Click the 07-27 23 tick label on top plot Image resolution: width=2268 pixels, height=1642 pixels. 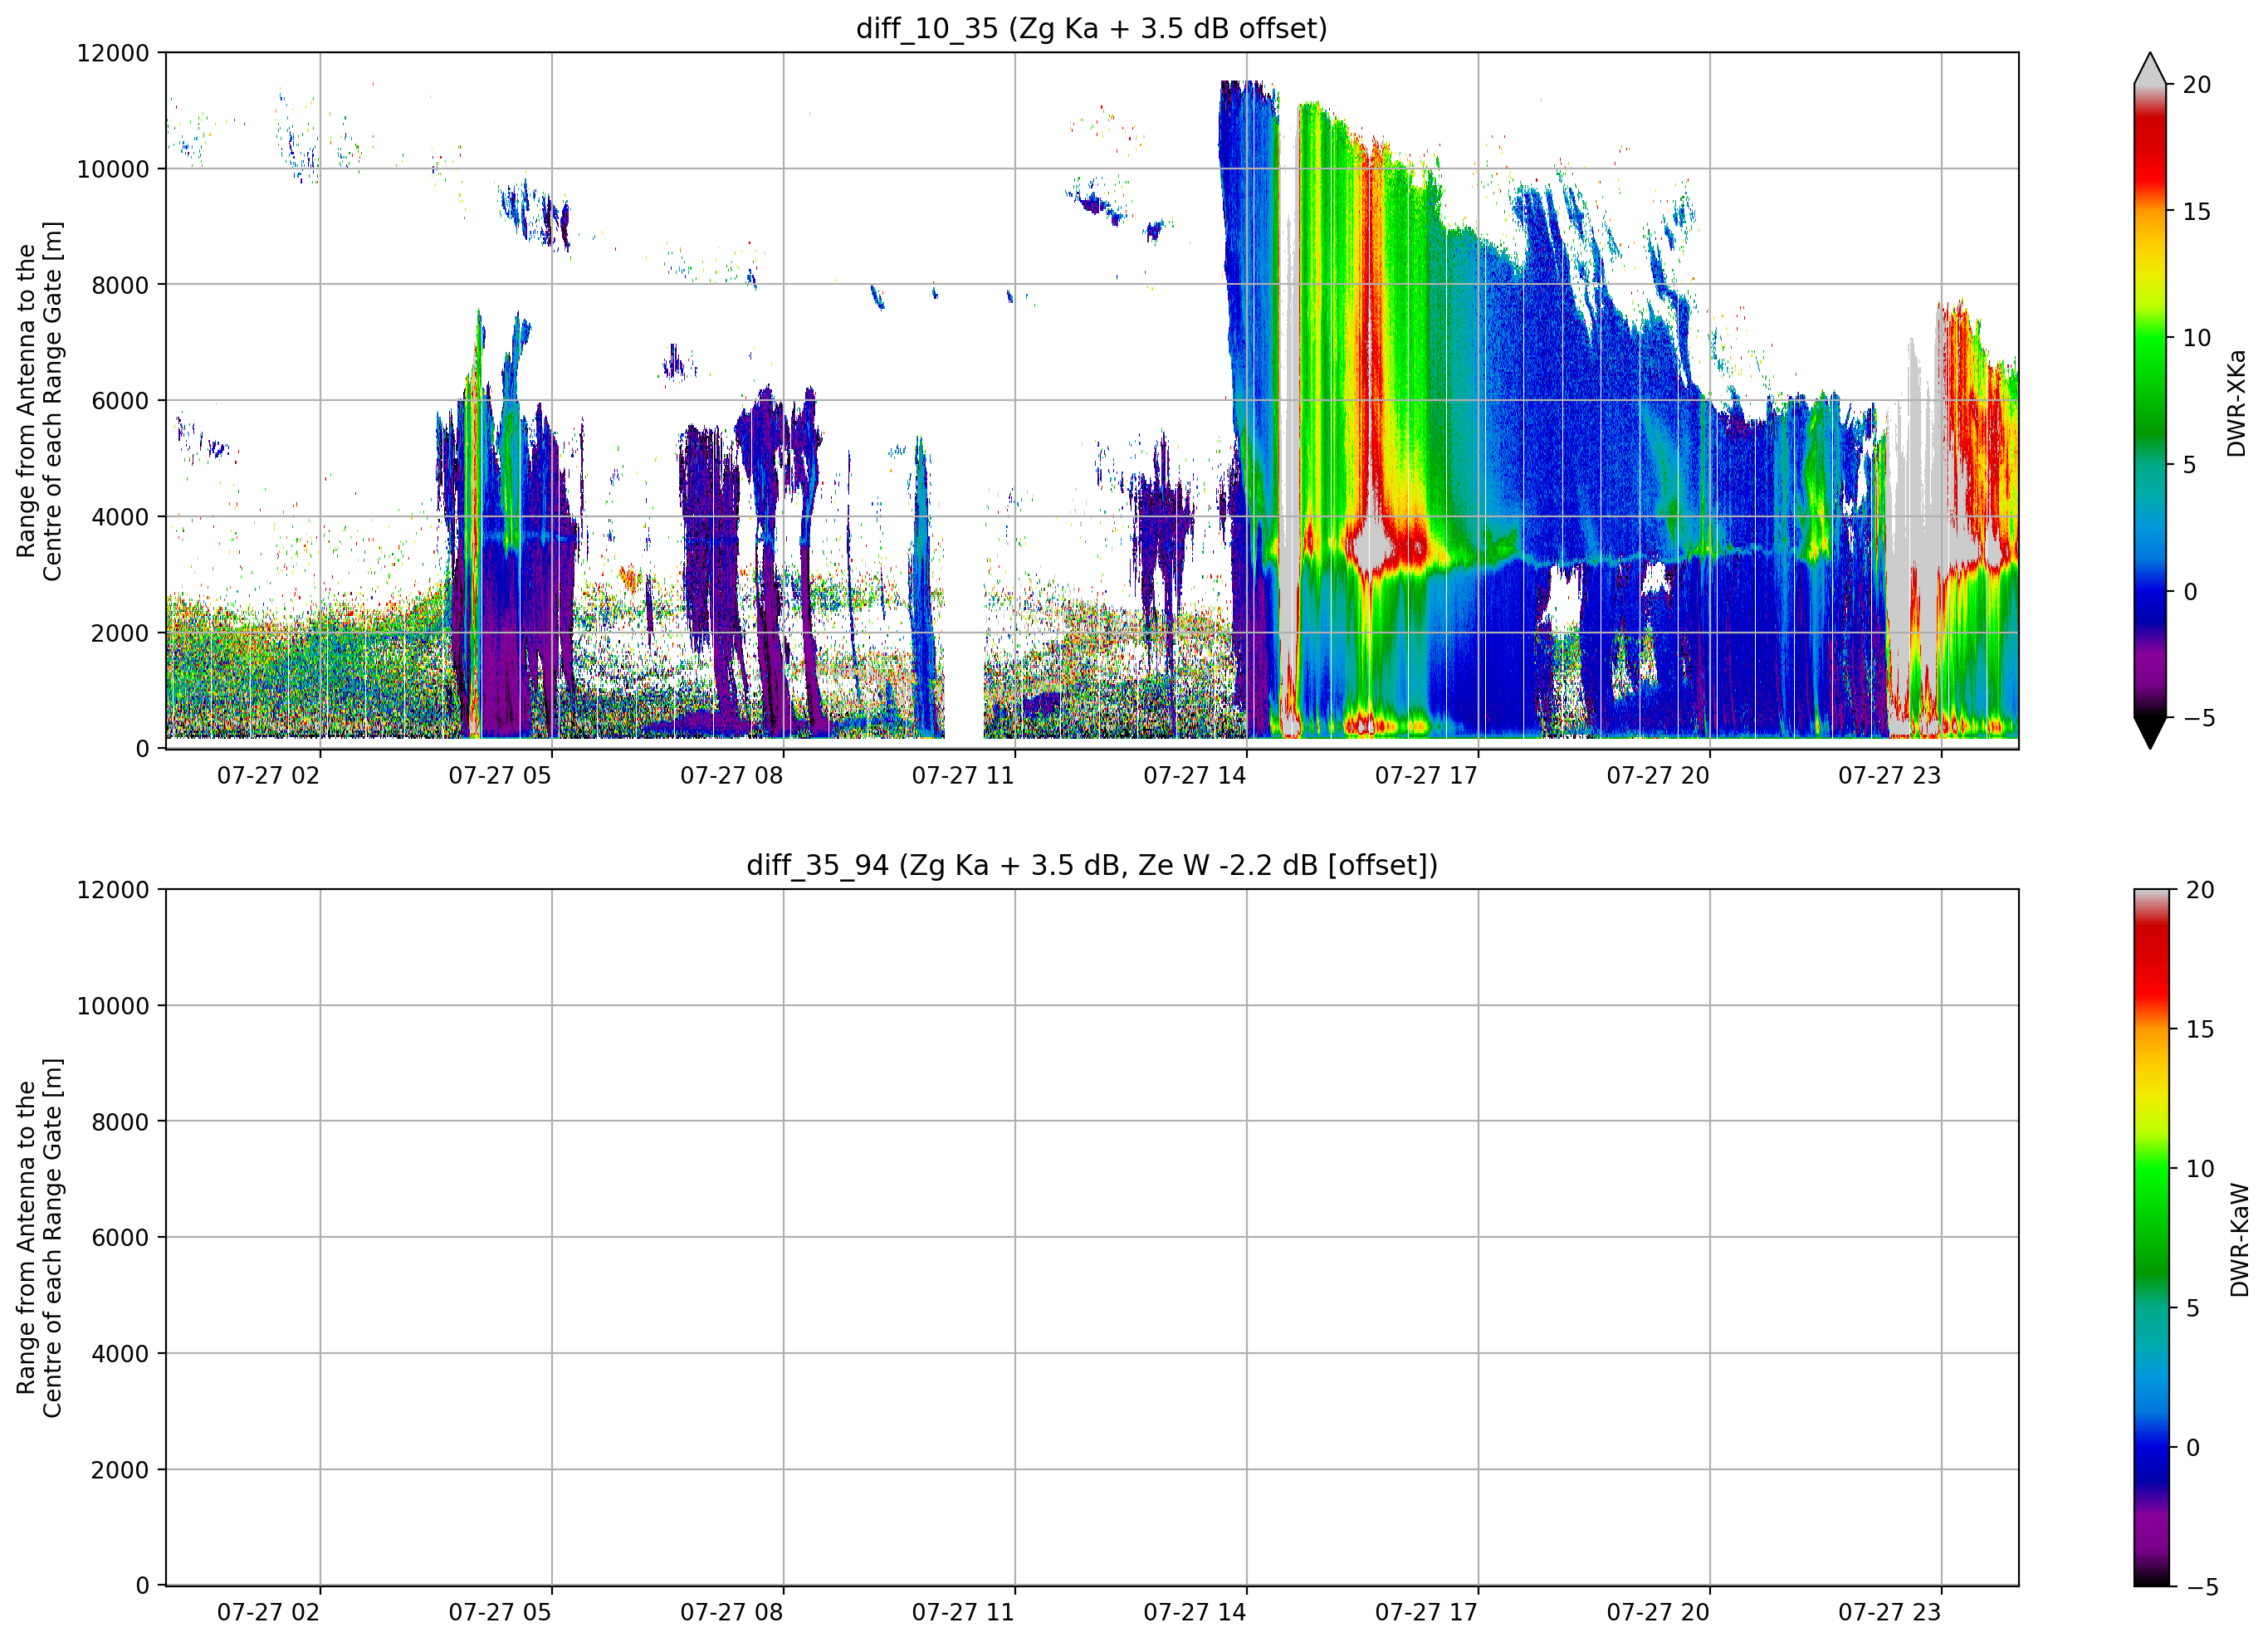[1889, 775]
